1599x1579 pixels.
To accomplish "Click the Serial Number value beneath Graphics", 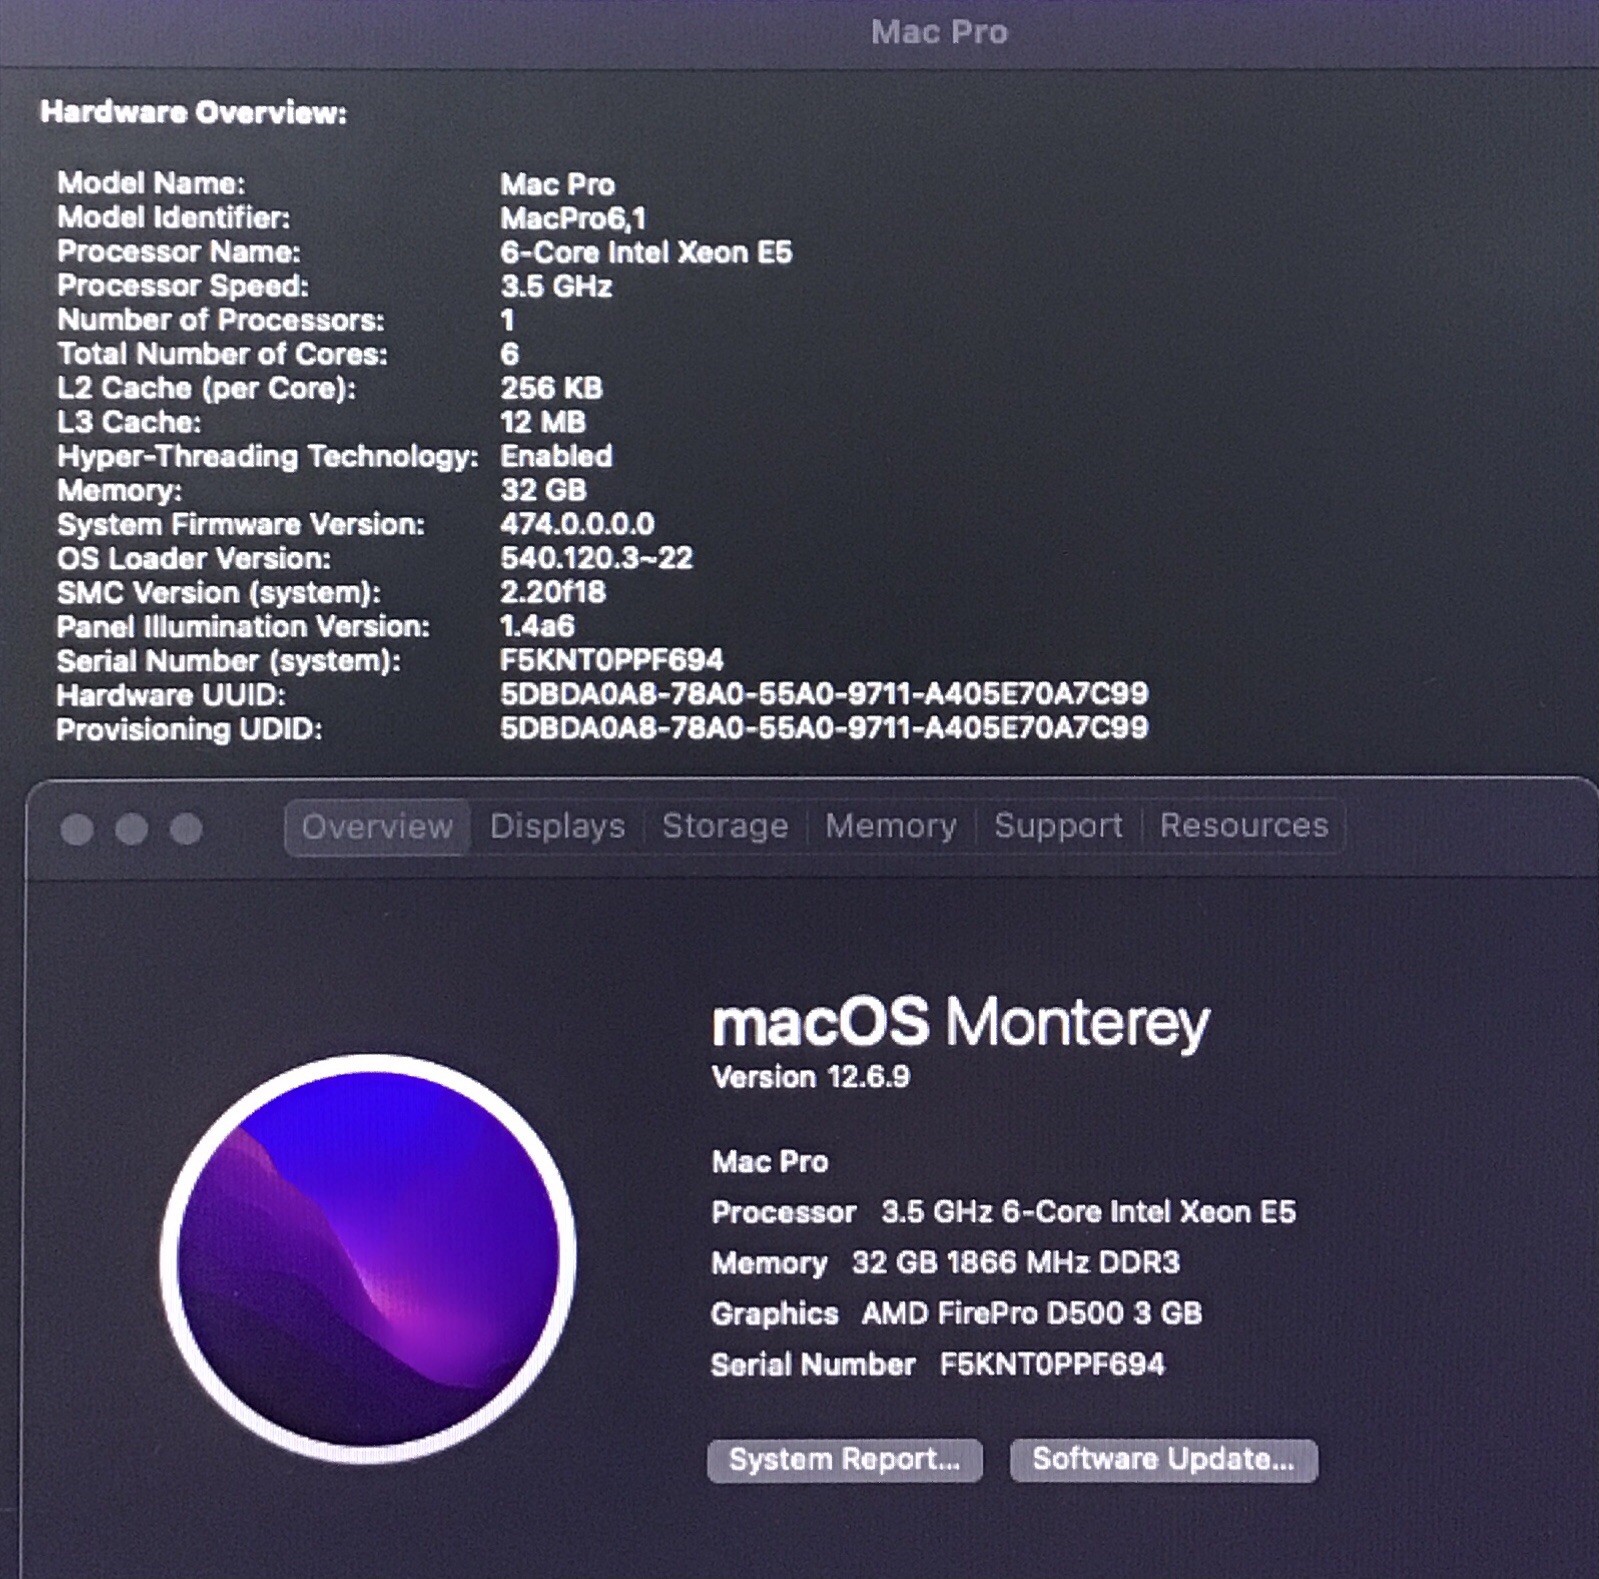I will point(1052,1365).
